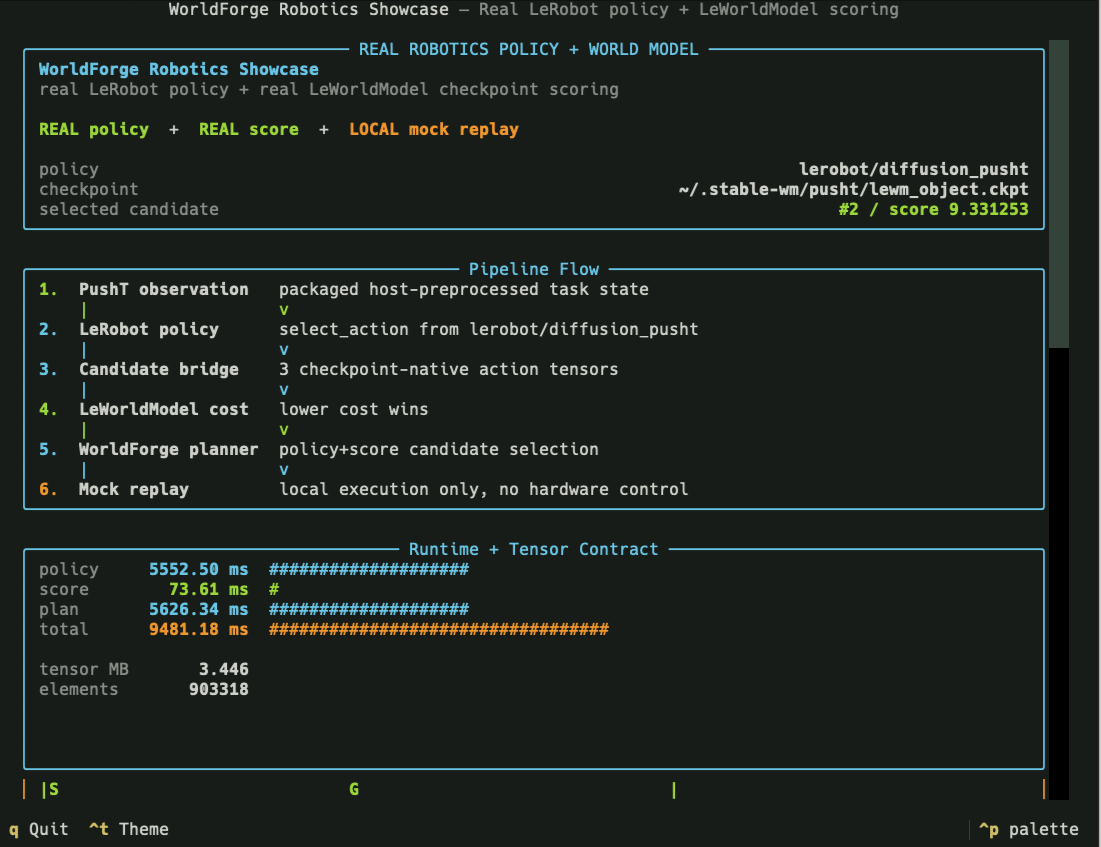Viewport: 1101px width, 847px height.
Task: Click 'packaged host-preprocessed task state' description
Action: point(463,289)
